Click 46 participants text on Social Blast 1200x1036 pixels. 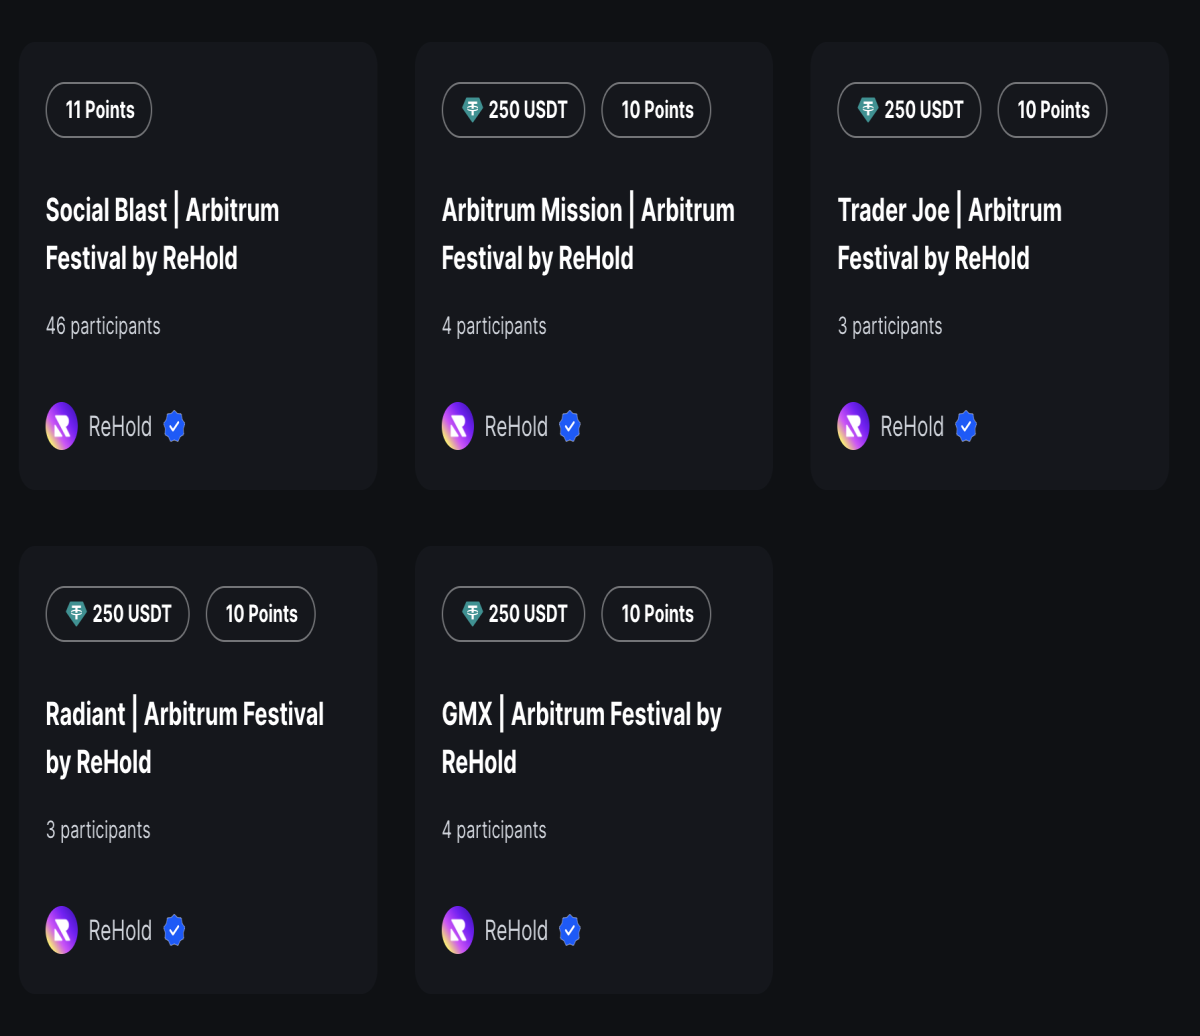[x=103, y=326]
